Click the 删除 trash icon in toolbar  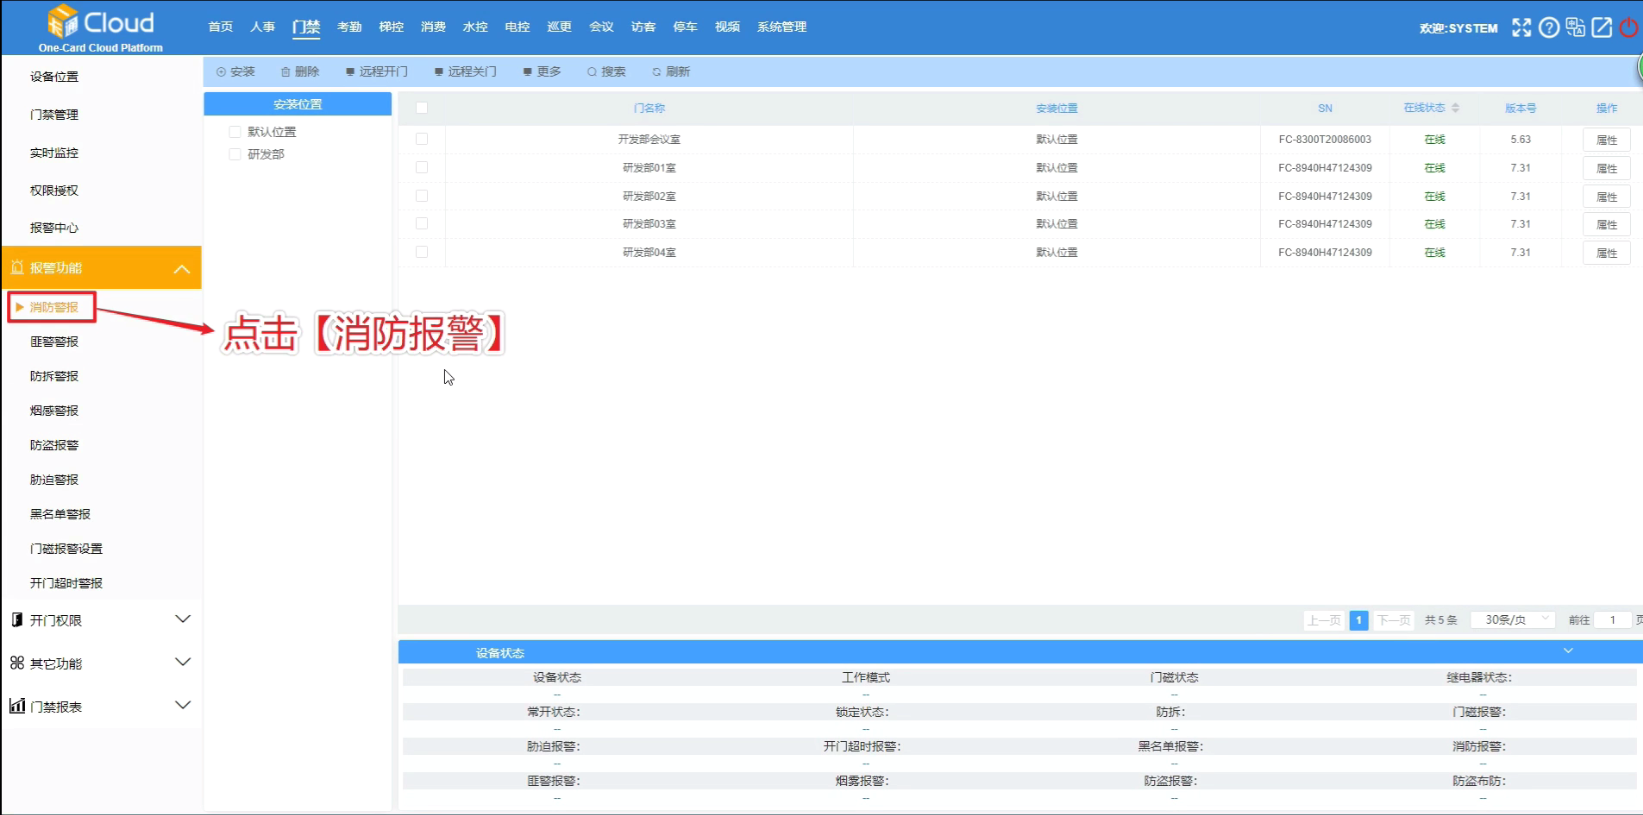286,72
